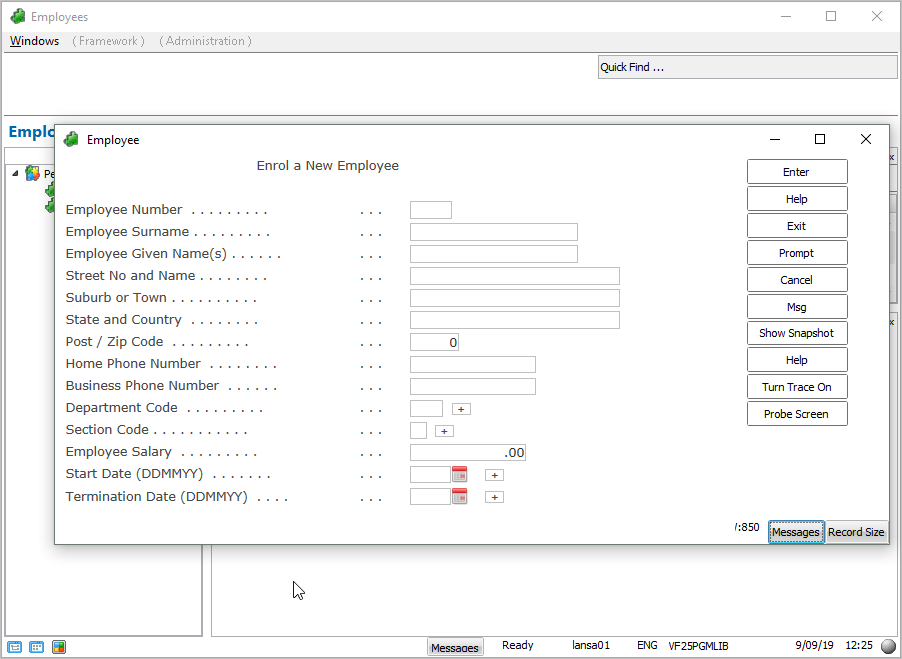
Task: Open the (Framework) menu
Action: (108, 41)
